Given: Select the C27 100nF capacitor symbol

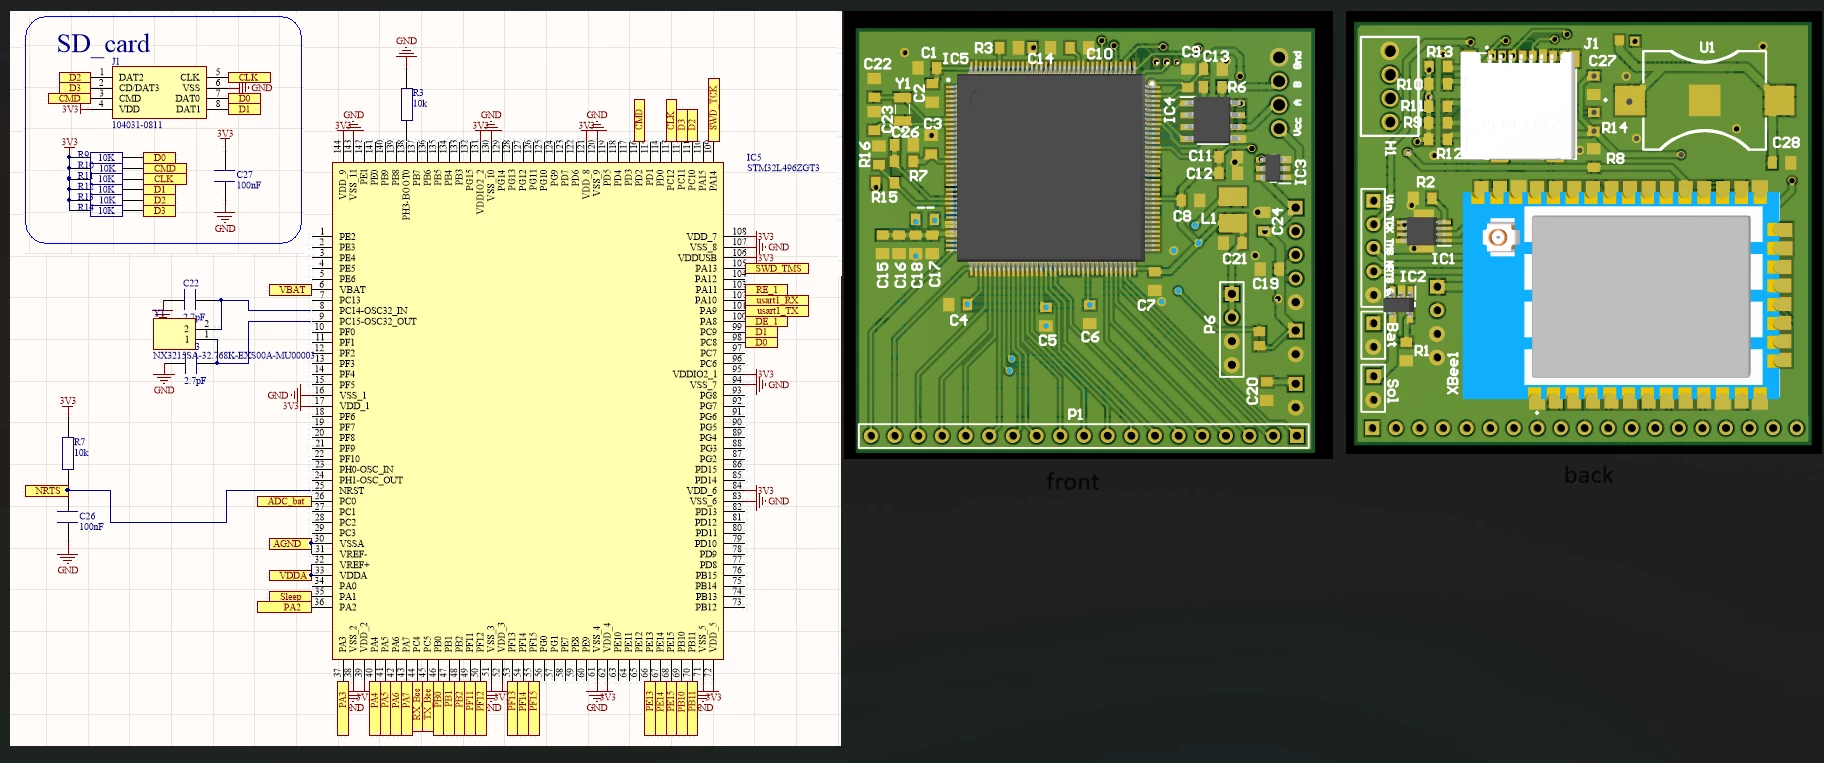Looking at the screenshot, I should pos(225,177).
